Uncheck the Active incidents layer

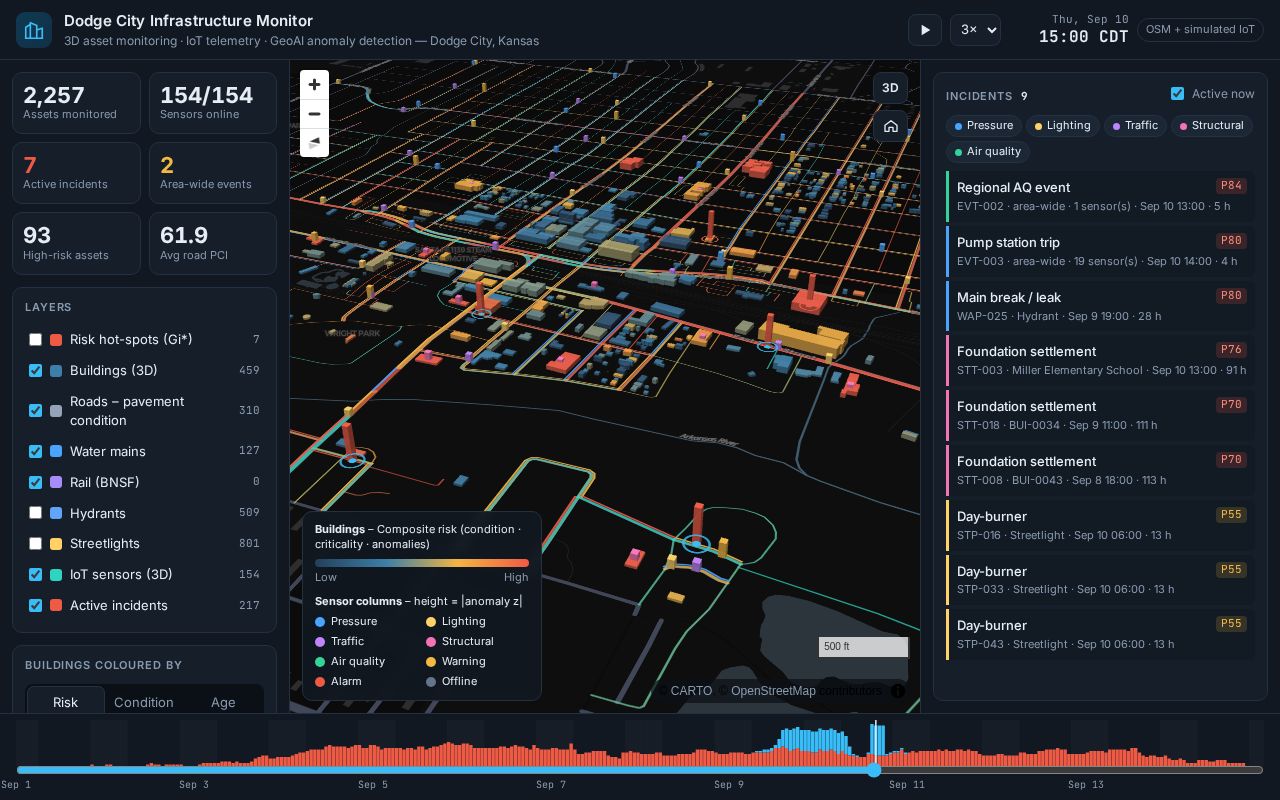pyautogui.click(x=35, y=606)
